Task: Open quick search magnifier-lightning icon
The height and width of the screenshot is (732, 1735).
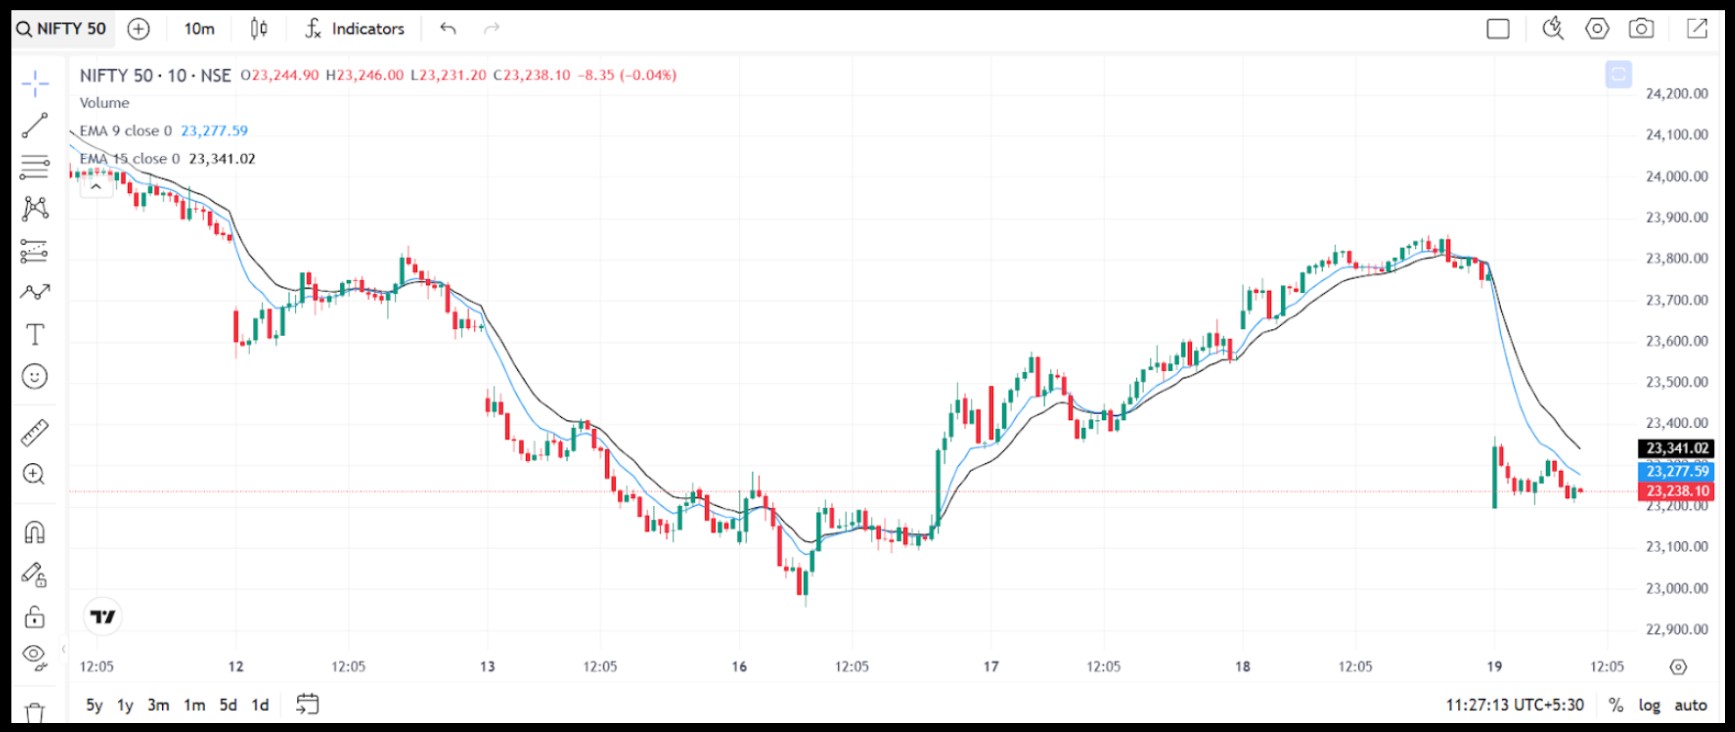Action: [x=1553, y=29]
